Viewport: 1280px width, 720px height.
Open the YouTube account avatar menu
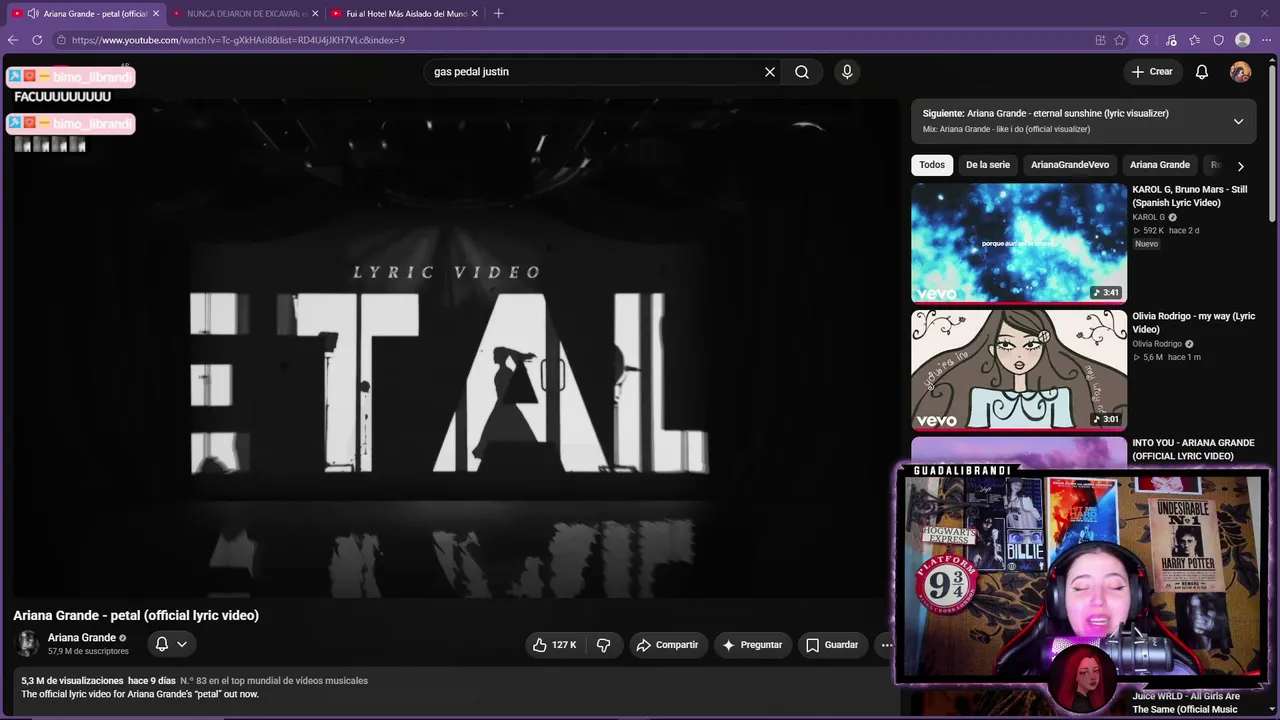pyautogui.click(x=1240, y=72)
